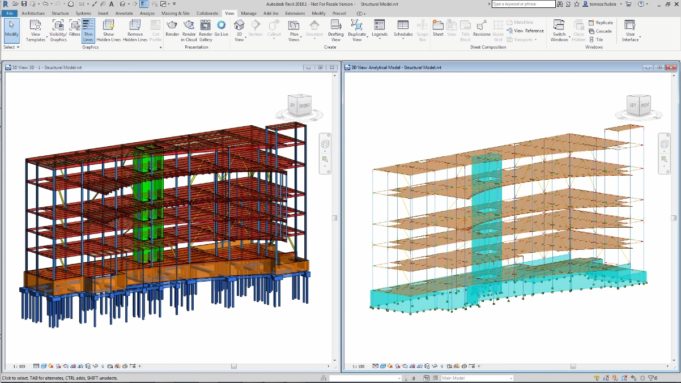Click the favorites star icon in title bar
The width and height of the screenshot is (681, 383).
tap(577, 4)
